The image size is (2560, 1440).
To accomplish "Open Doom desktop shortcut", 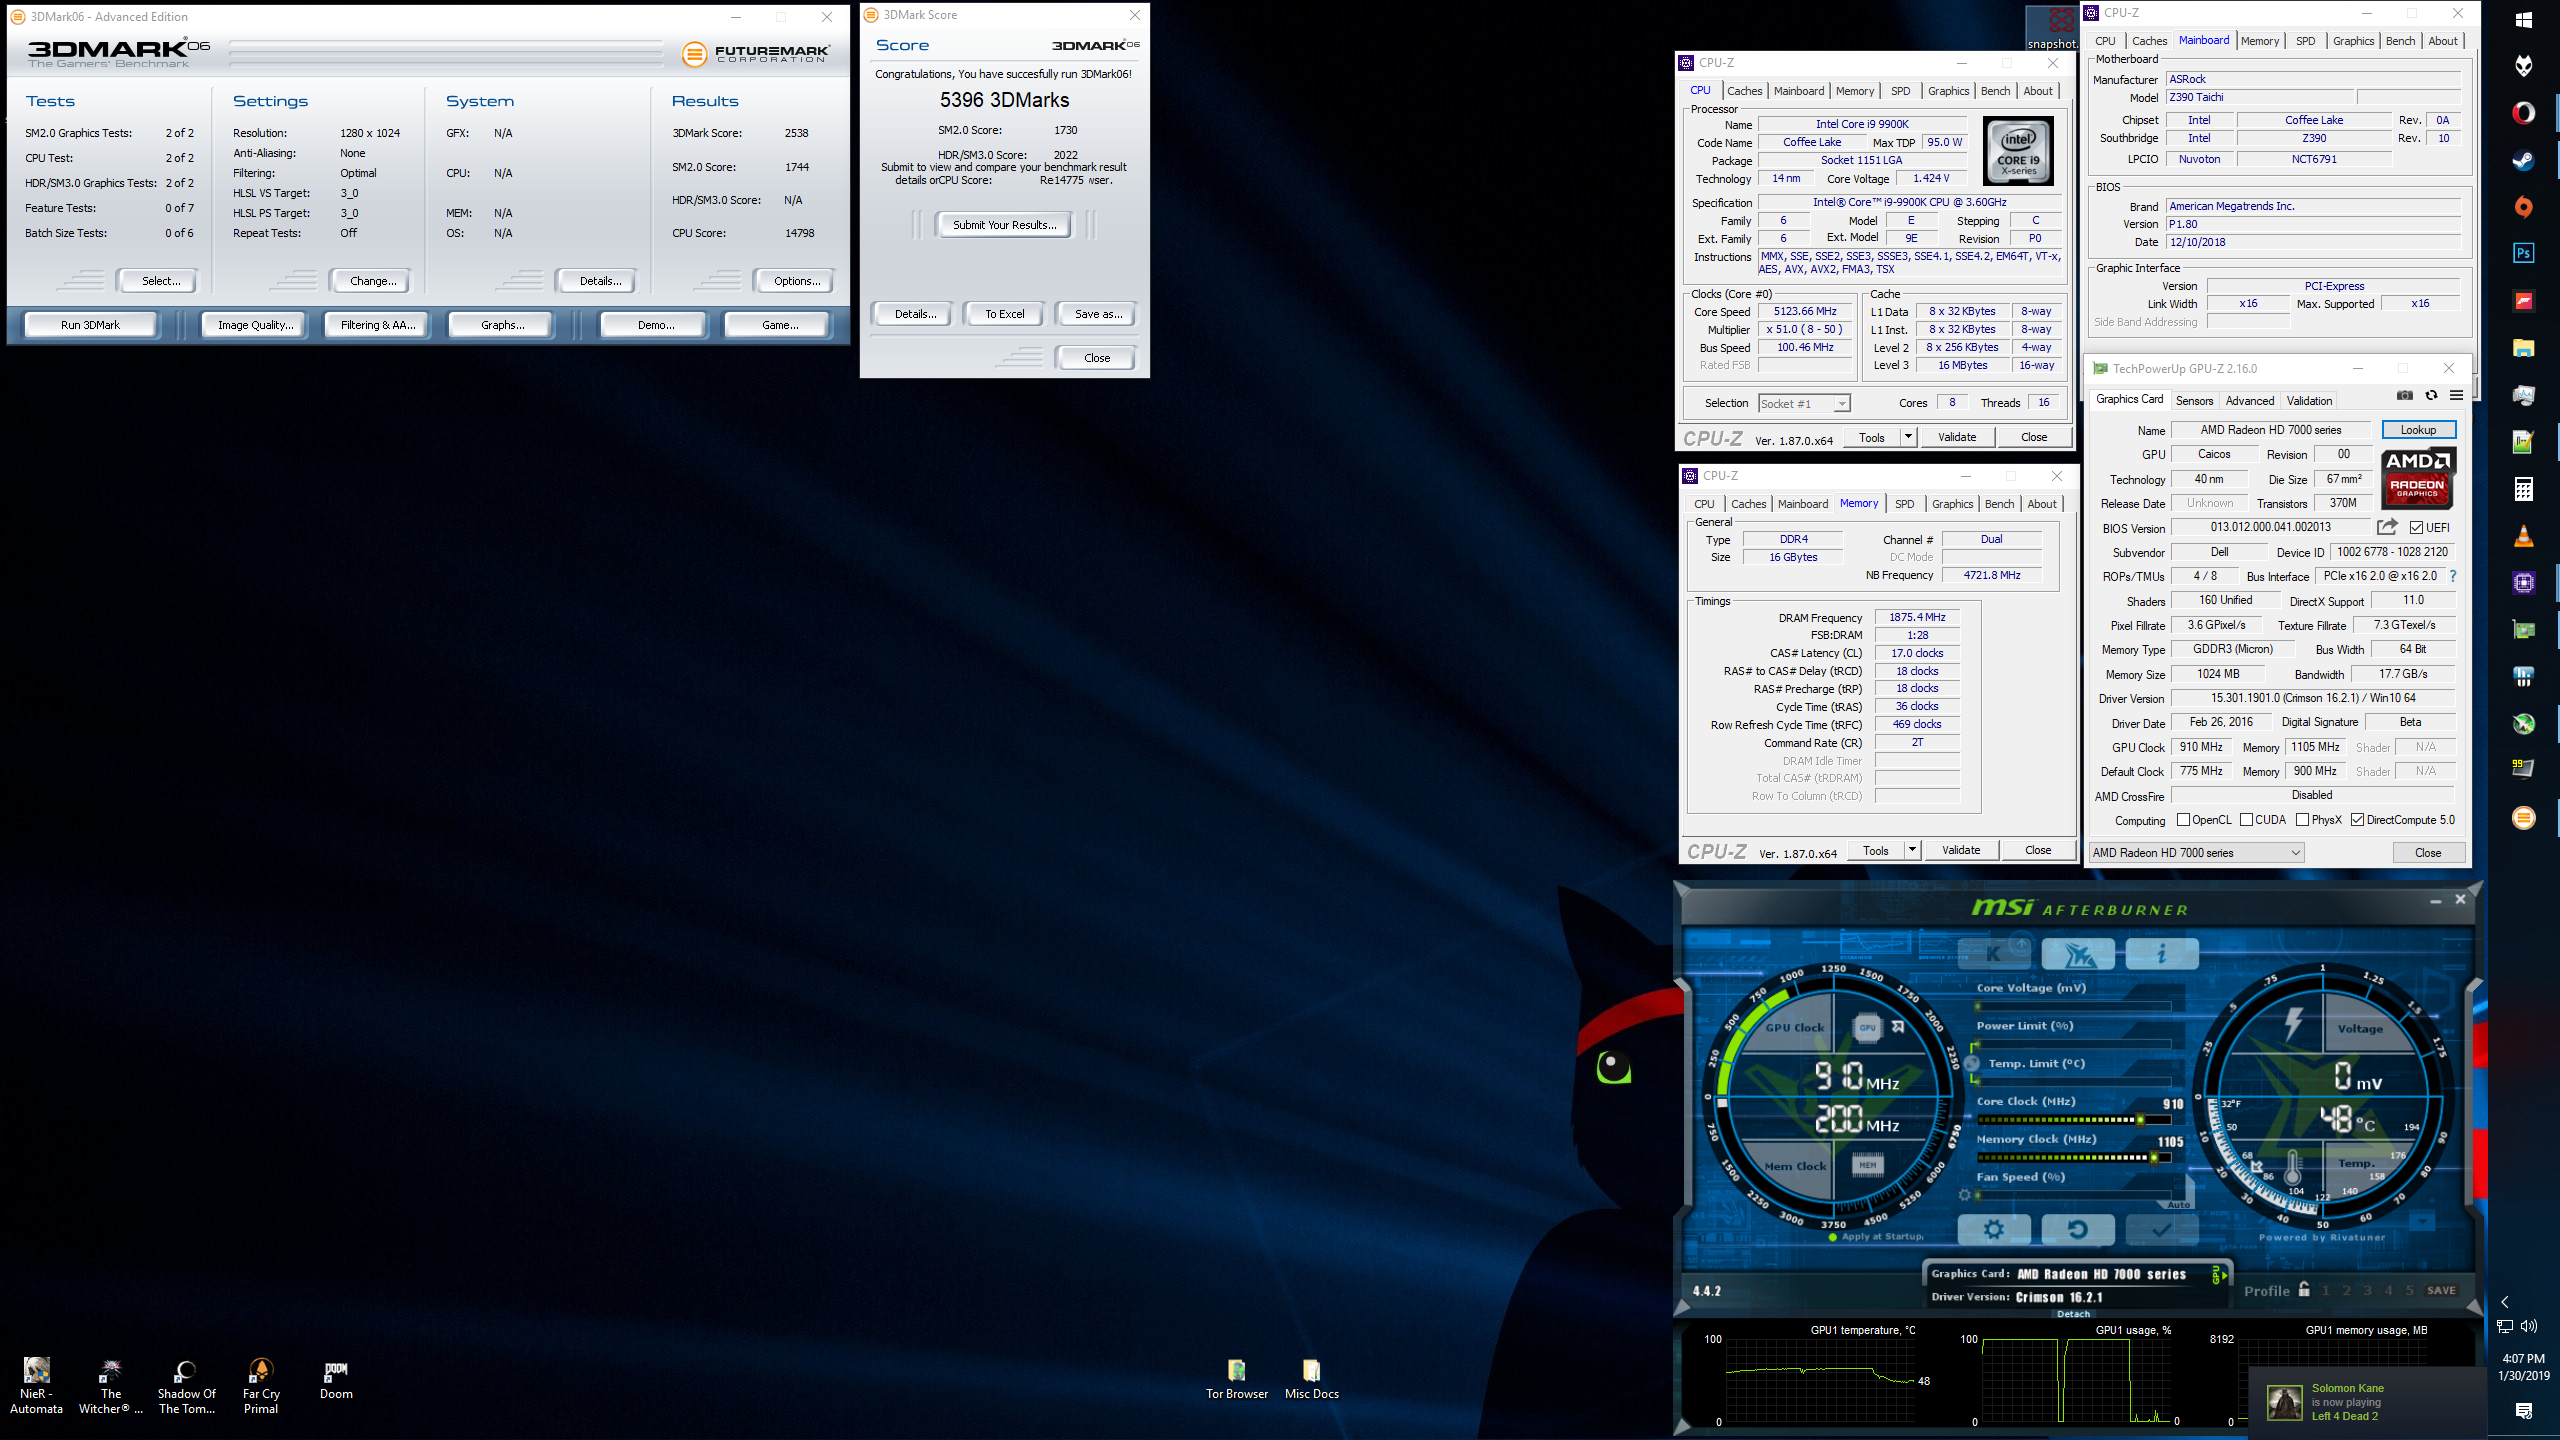I will pos(336,1380).
